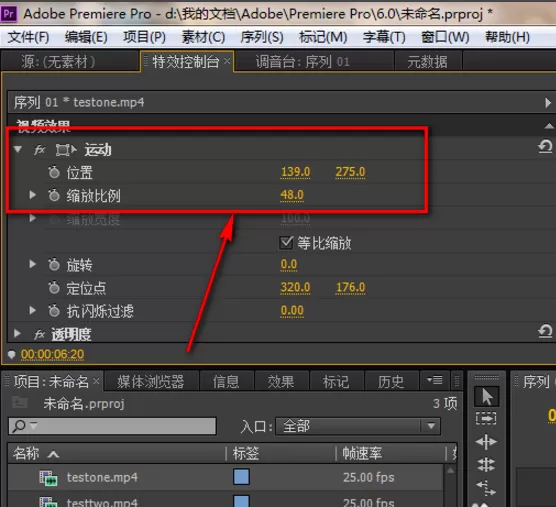Open the 素材(C) menu

click(x=204, y=37)
